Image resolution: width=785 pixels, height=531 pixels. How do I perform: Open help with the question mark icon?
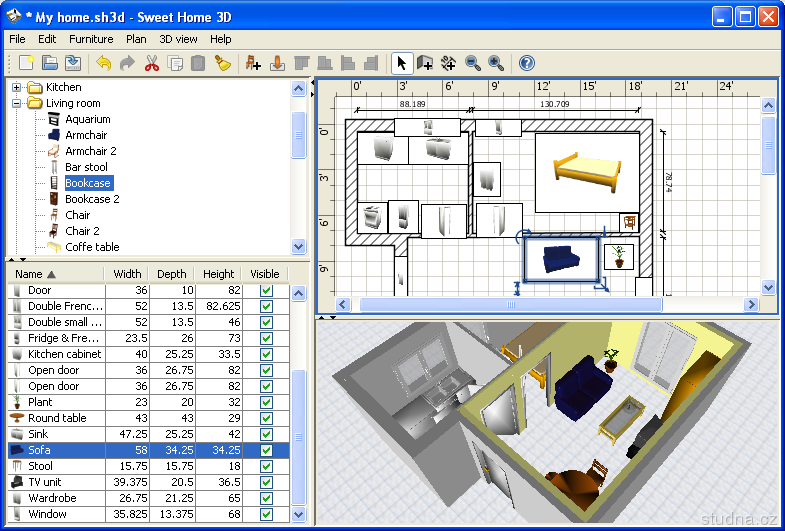pos(527,64)
